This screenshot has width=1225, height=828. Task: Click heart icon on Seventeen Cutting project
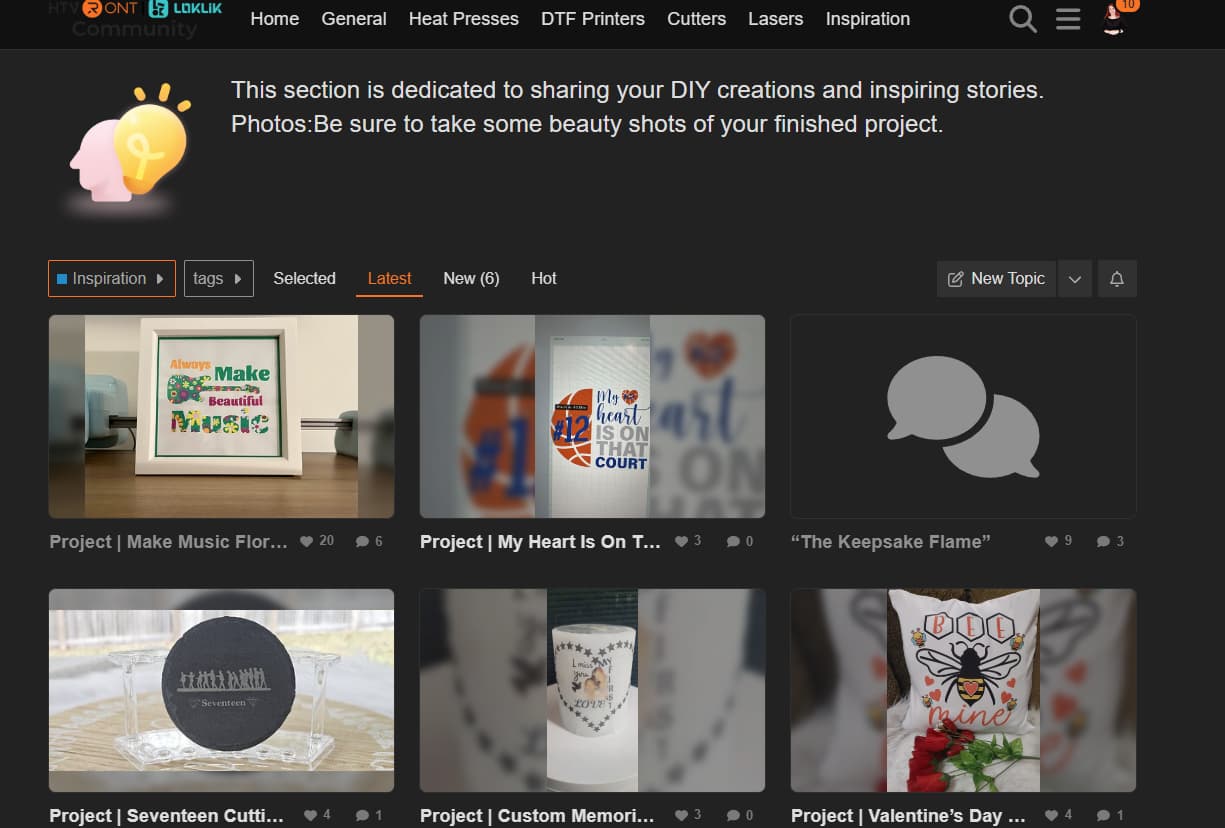pyautogui.click(x=310, y=815)
